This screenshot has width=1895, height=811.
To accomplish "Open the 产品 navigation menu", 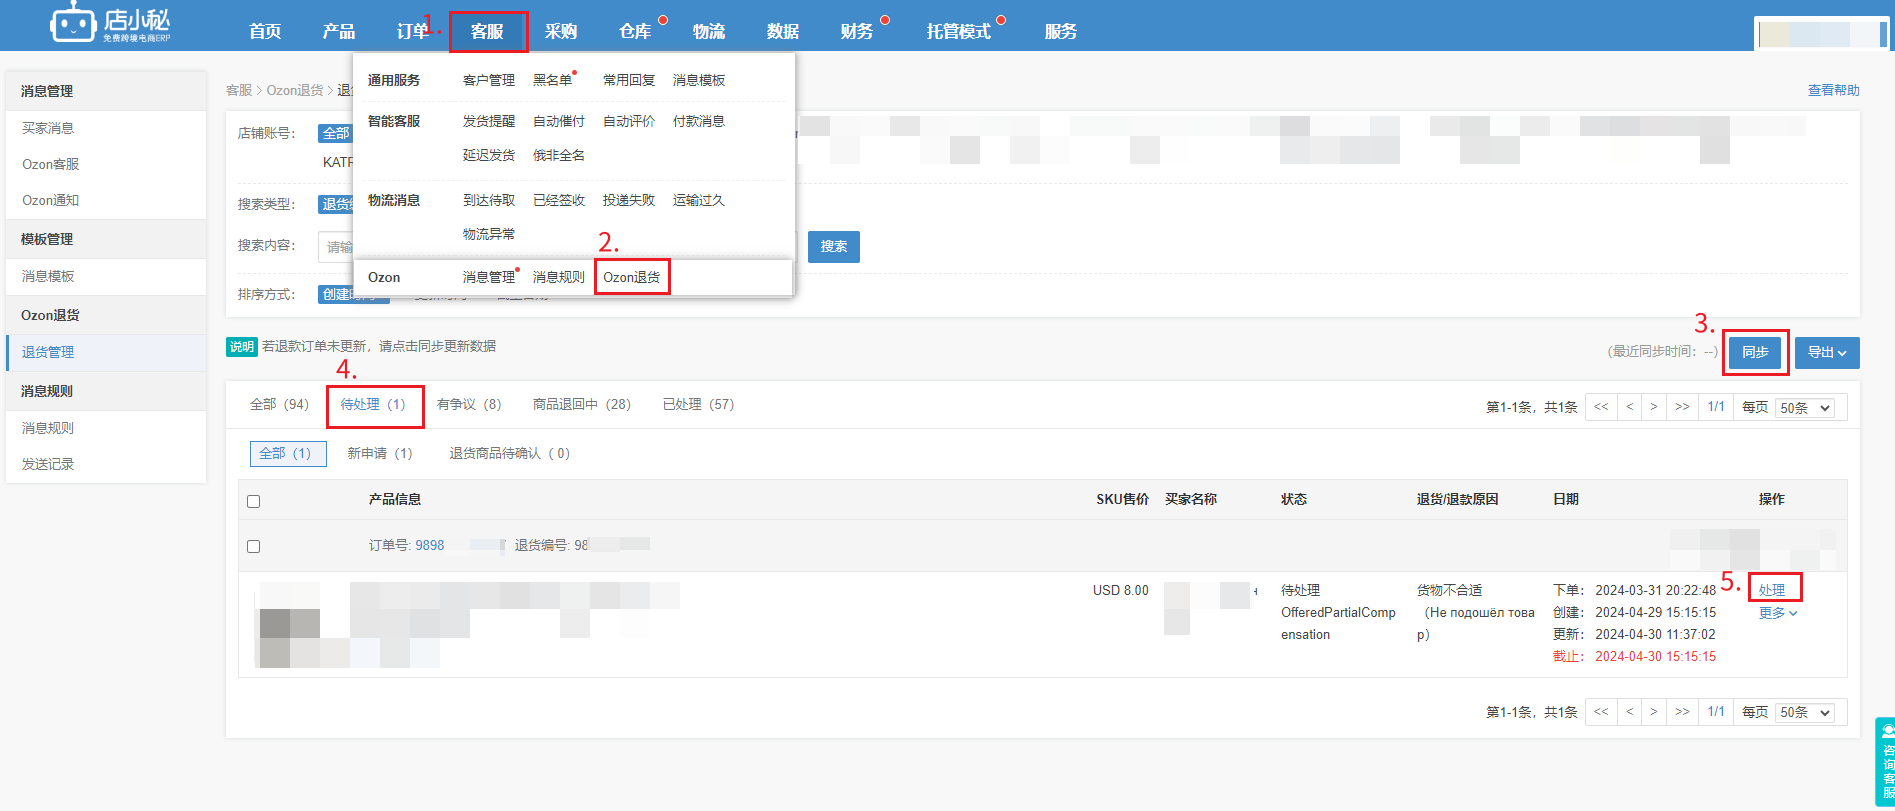I will point(339,31).
